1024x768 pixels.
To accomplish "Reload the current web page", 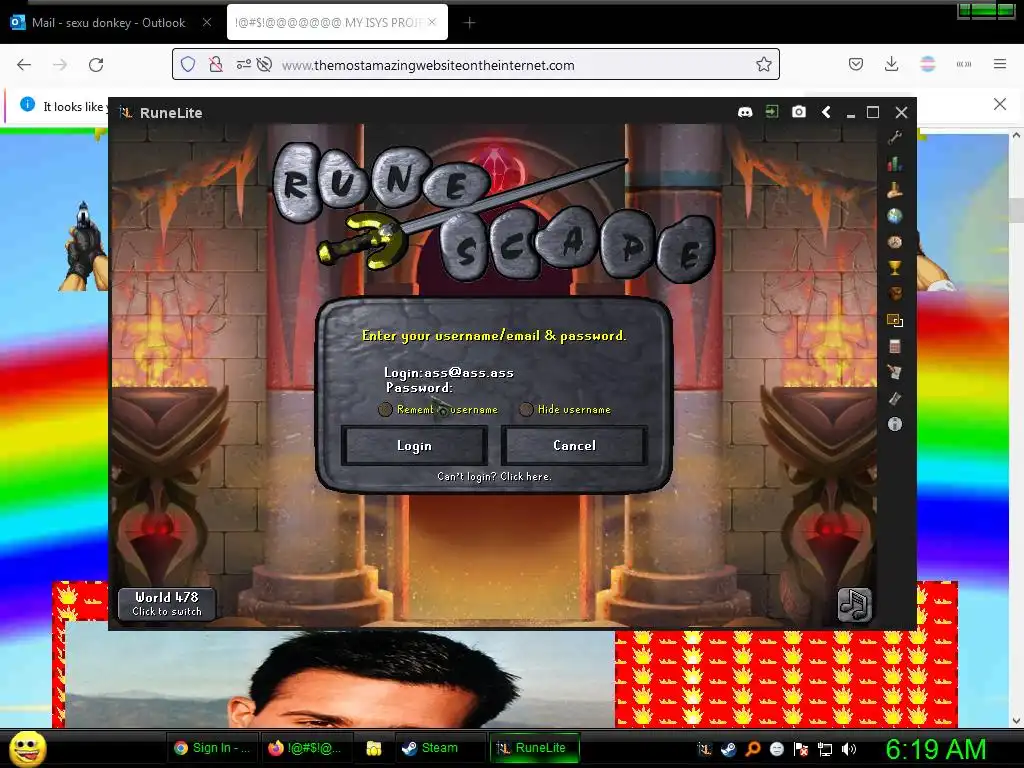I will point(96,65).
